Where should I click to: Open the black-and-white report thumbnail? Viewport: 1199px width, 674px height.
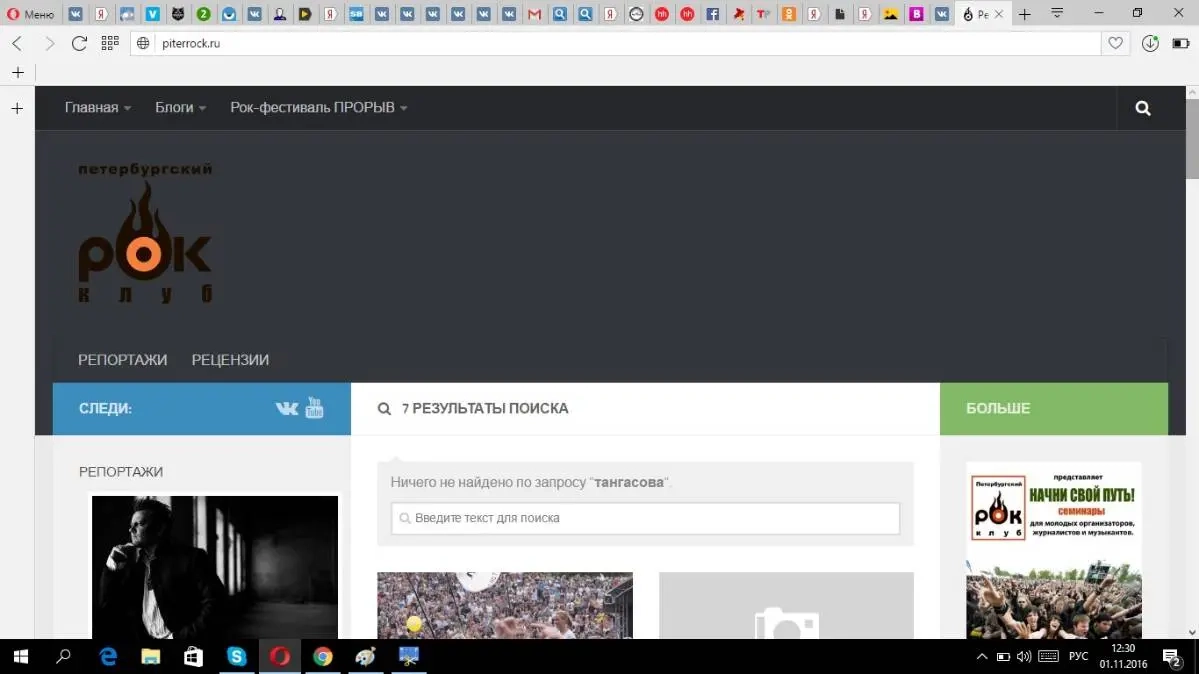215,567
